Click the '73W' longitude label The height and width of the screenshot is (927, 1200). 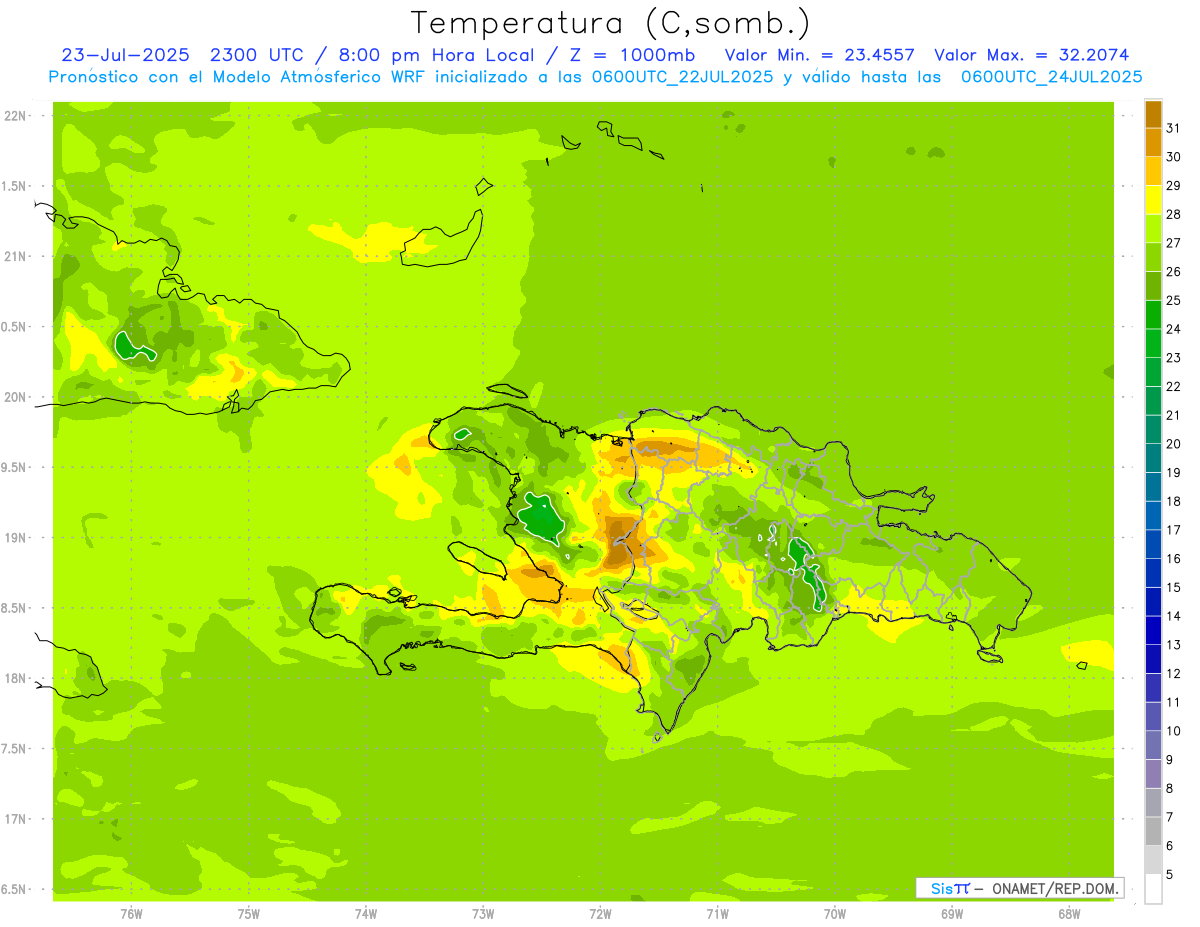pos(483,914)
